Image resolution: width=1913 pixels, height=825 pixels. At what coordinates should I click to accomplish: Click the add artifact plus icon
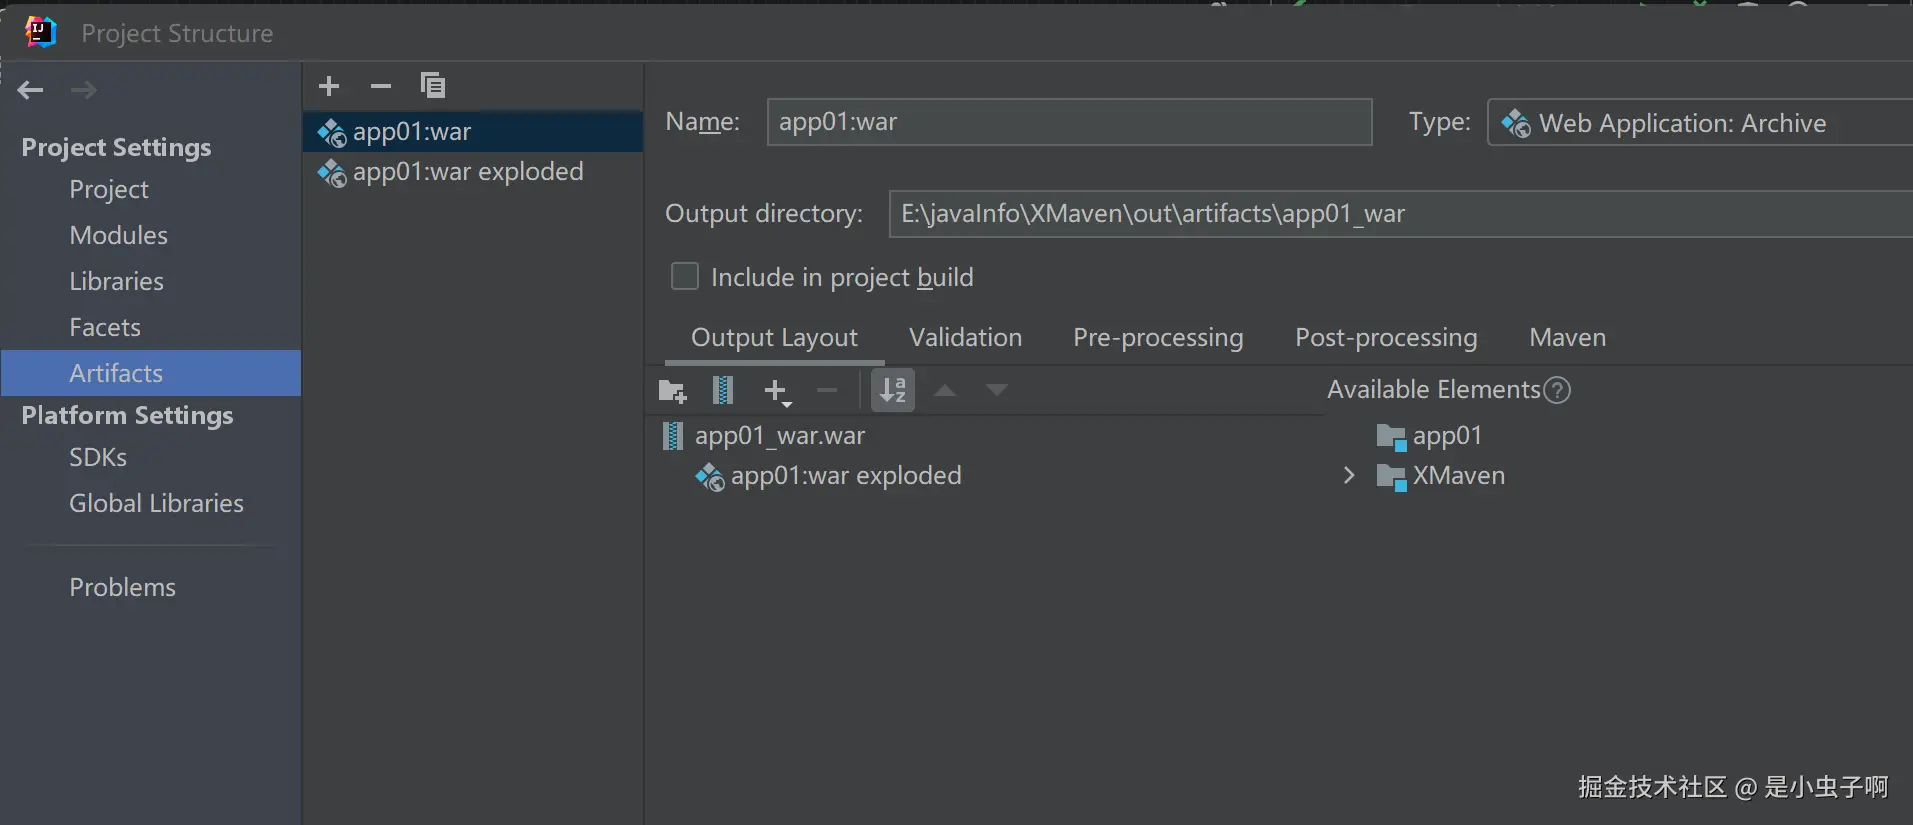(x=329, y=86)
